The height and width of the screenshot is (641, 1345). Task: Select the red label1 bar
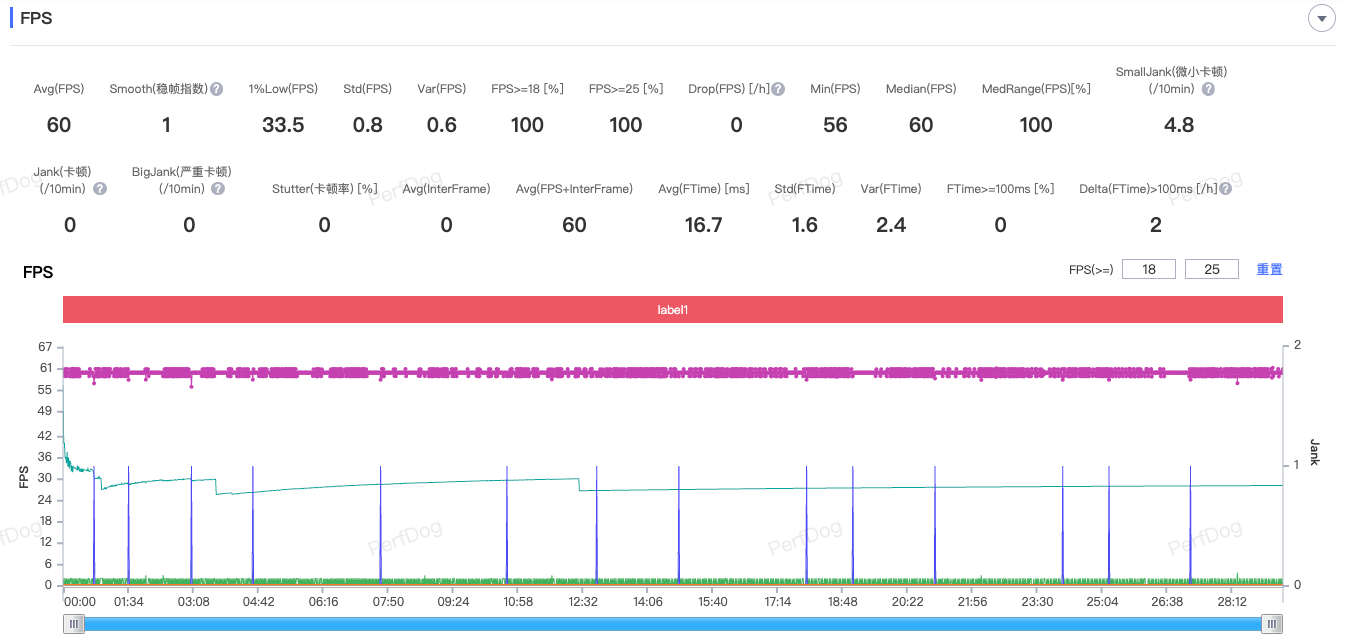click(x=672, y=310)
